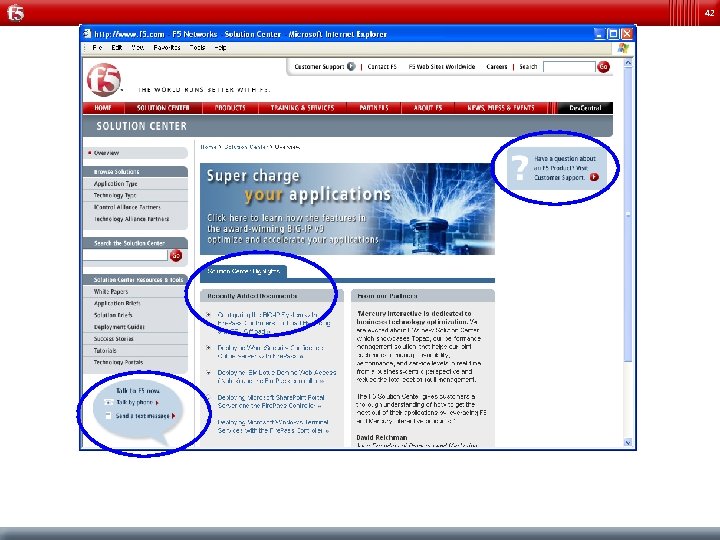Open the Help menu

(x=220, y=47)
